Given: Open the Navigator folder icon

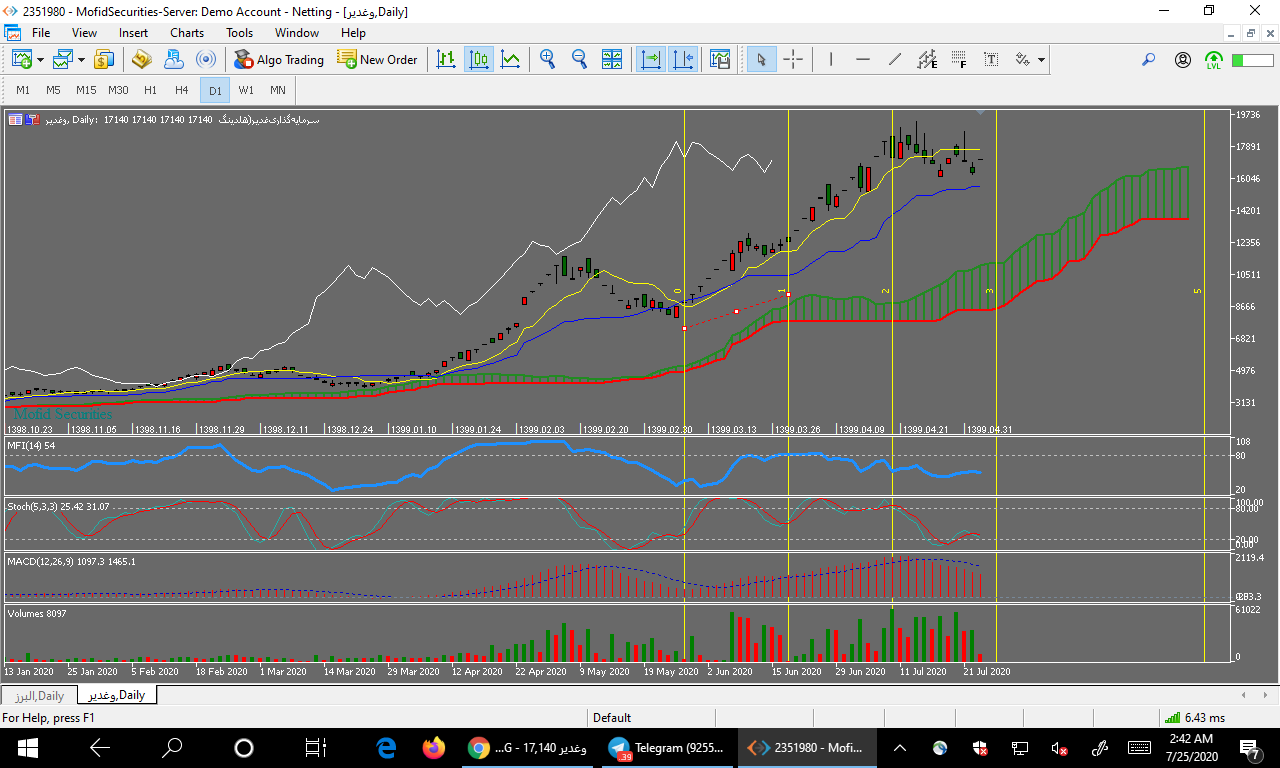Looking at the screenshot, I should [x=142, y=60].
